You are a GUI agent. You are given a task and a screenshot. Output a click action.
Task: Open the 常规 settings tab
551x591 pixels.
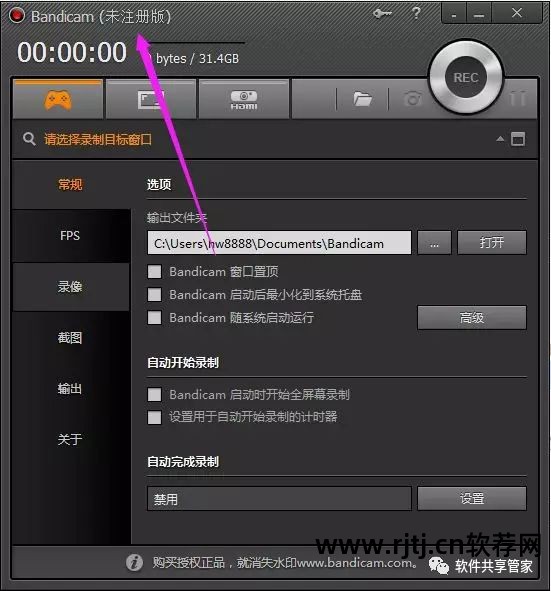pyautogui.click(x=70, y=185)
